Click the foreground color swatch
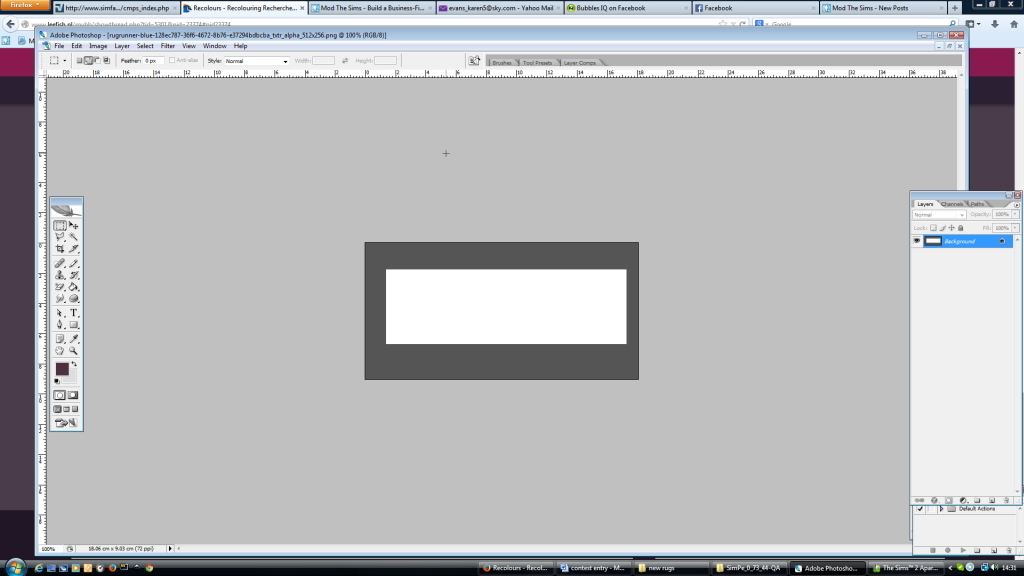Image resolution: width=1024 pixels, height=576 pixels. coord(62,369)
